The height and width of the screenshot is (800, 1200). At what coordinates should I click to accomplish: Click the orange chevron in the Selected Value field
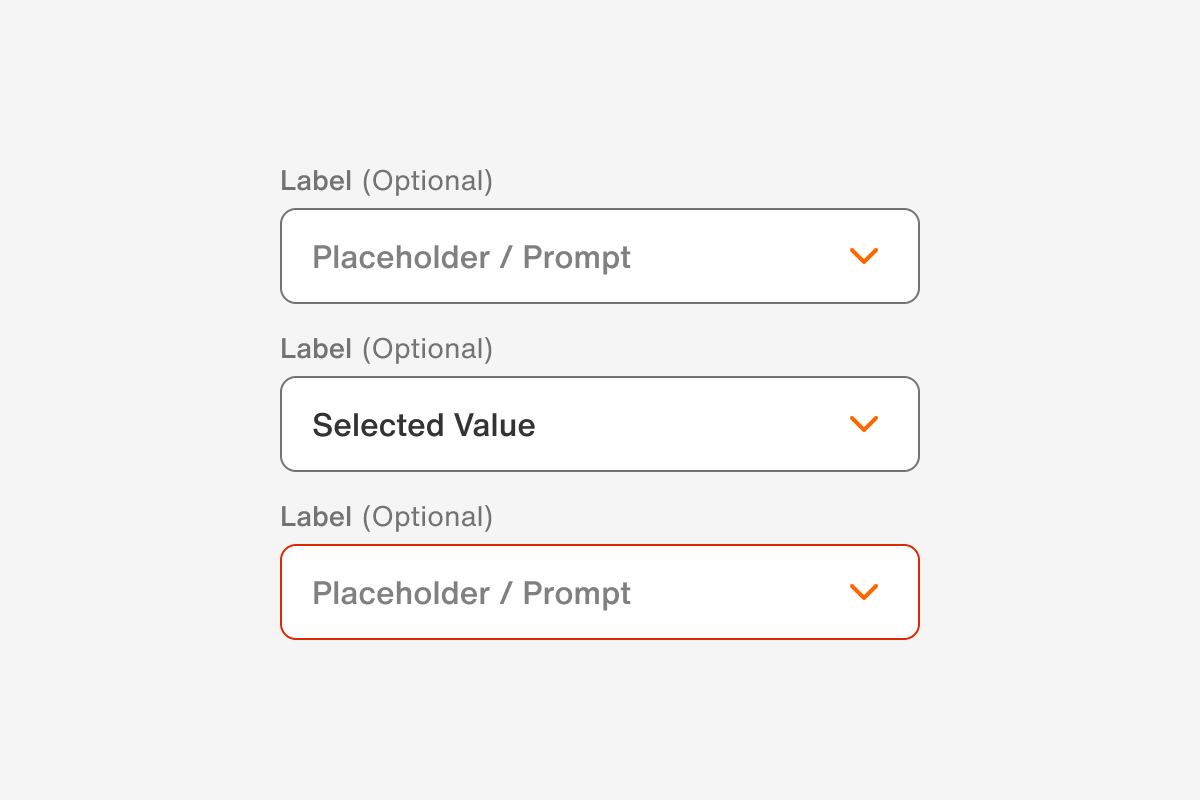(x=864, y=424)
